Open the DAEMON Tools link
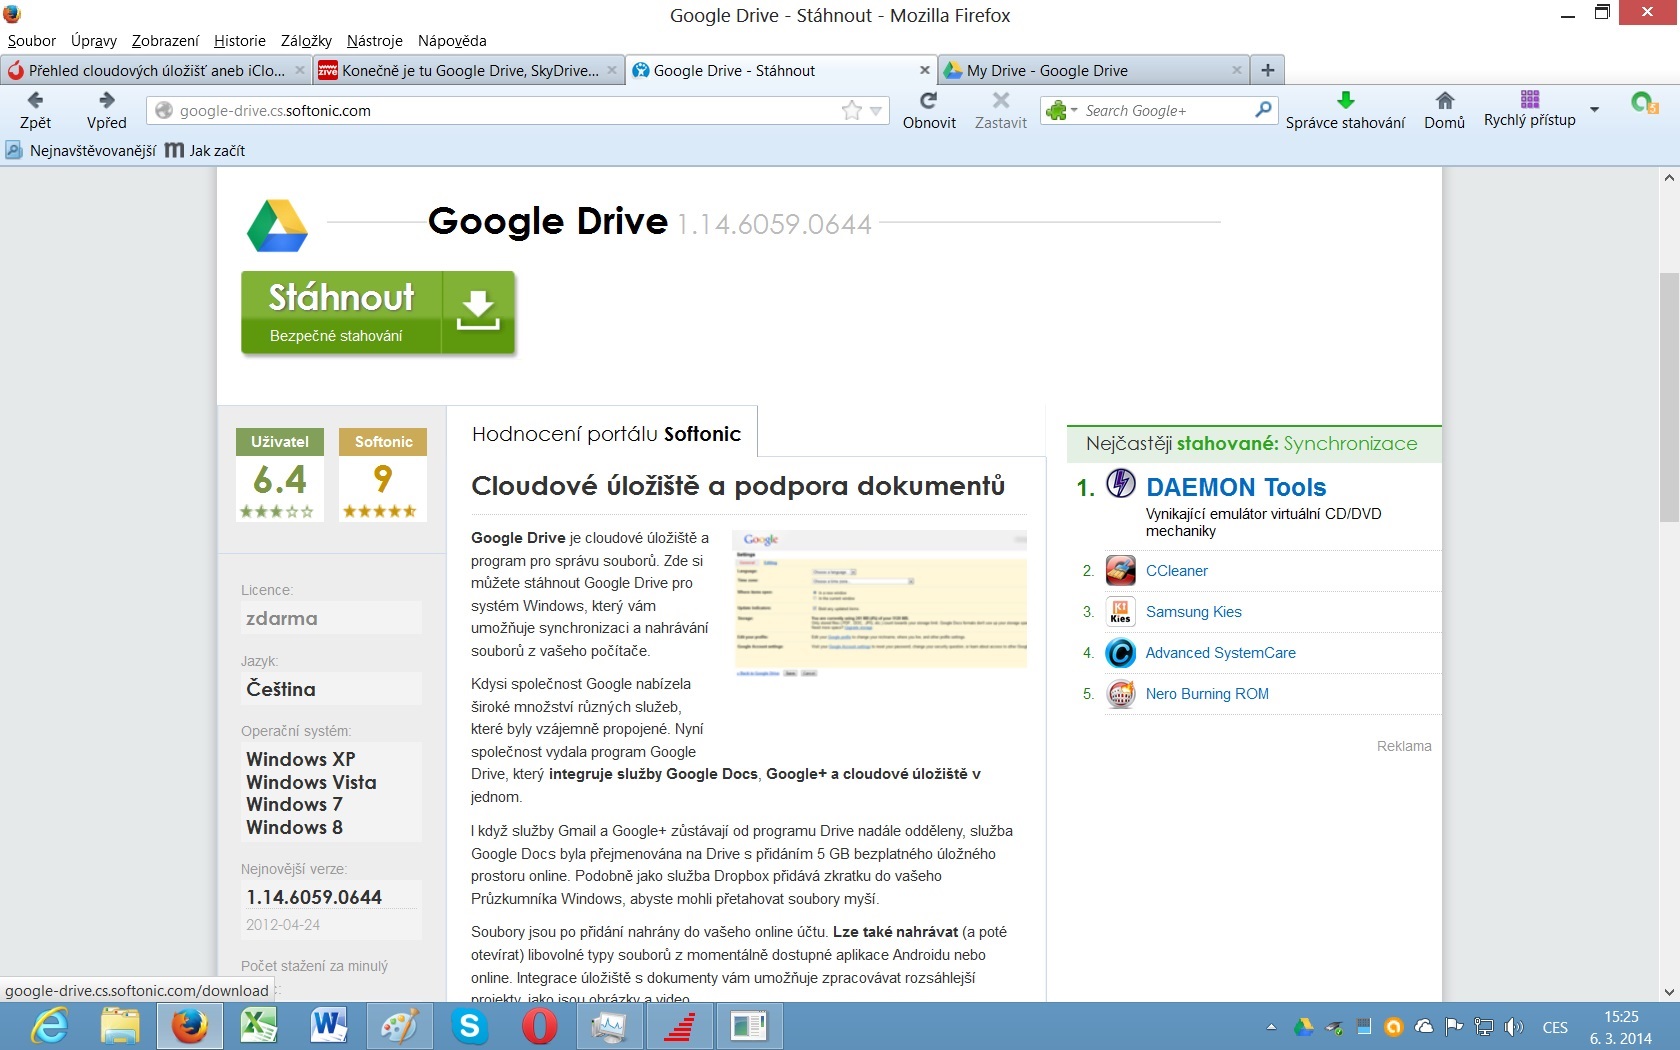This screenshot has width=1680, height=1050. [1236, 487]
